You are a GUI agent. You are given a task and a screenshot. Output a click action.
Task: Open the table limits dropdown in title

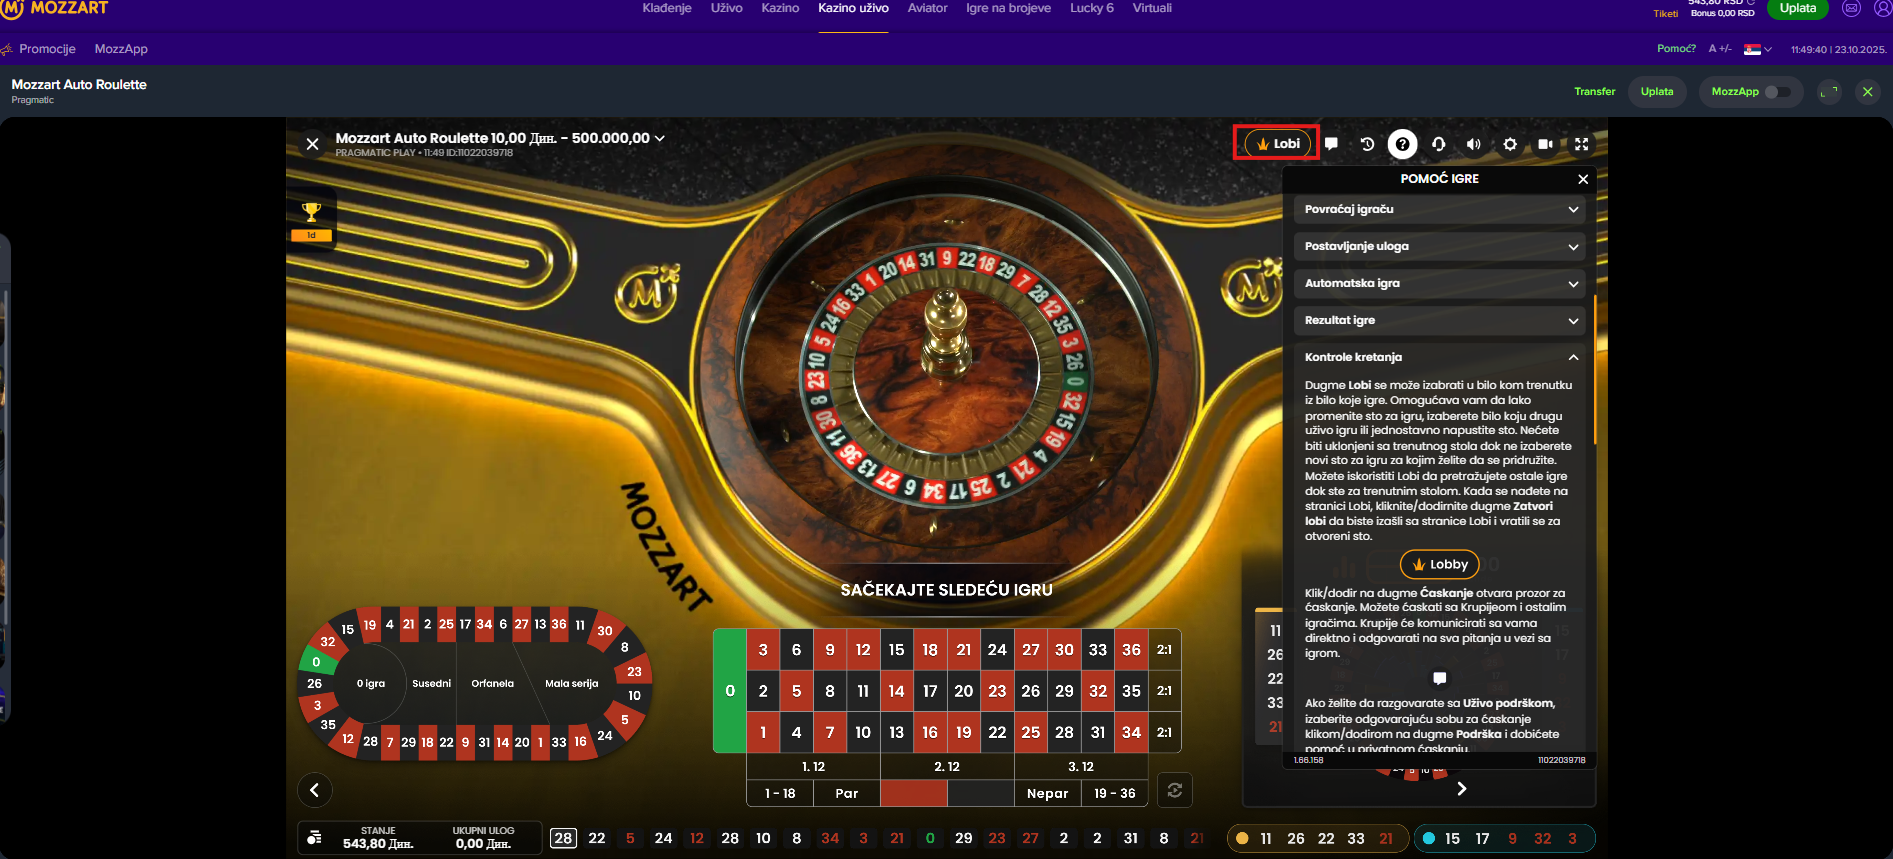coord(659,139)
